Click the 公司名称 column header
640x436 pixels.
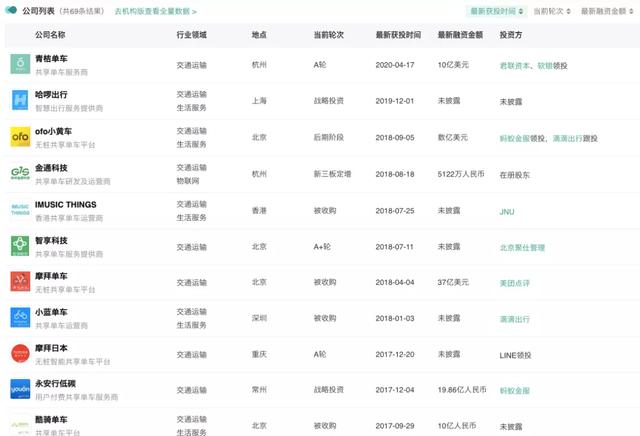[x=50, y=35]
